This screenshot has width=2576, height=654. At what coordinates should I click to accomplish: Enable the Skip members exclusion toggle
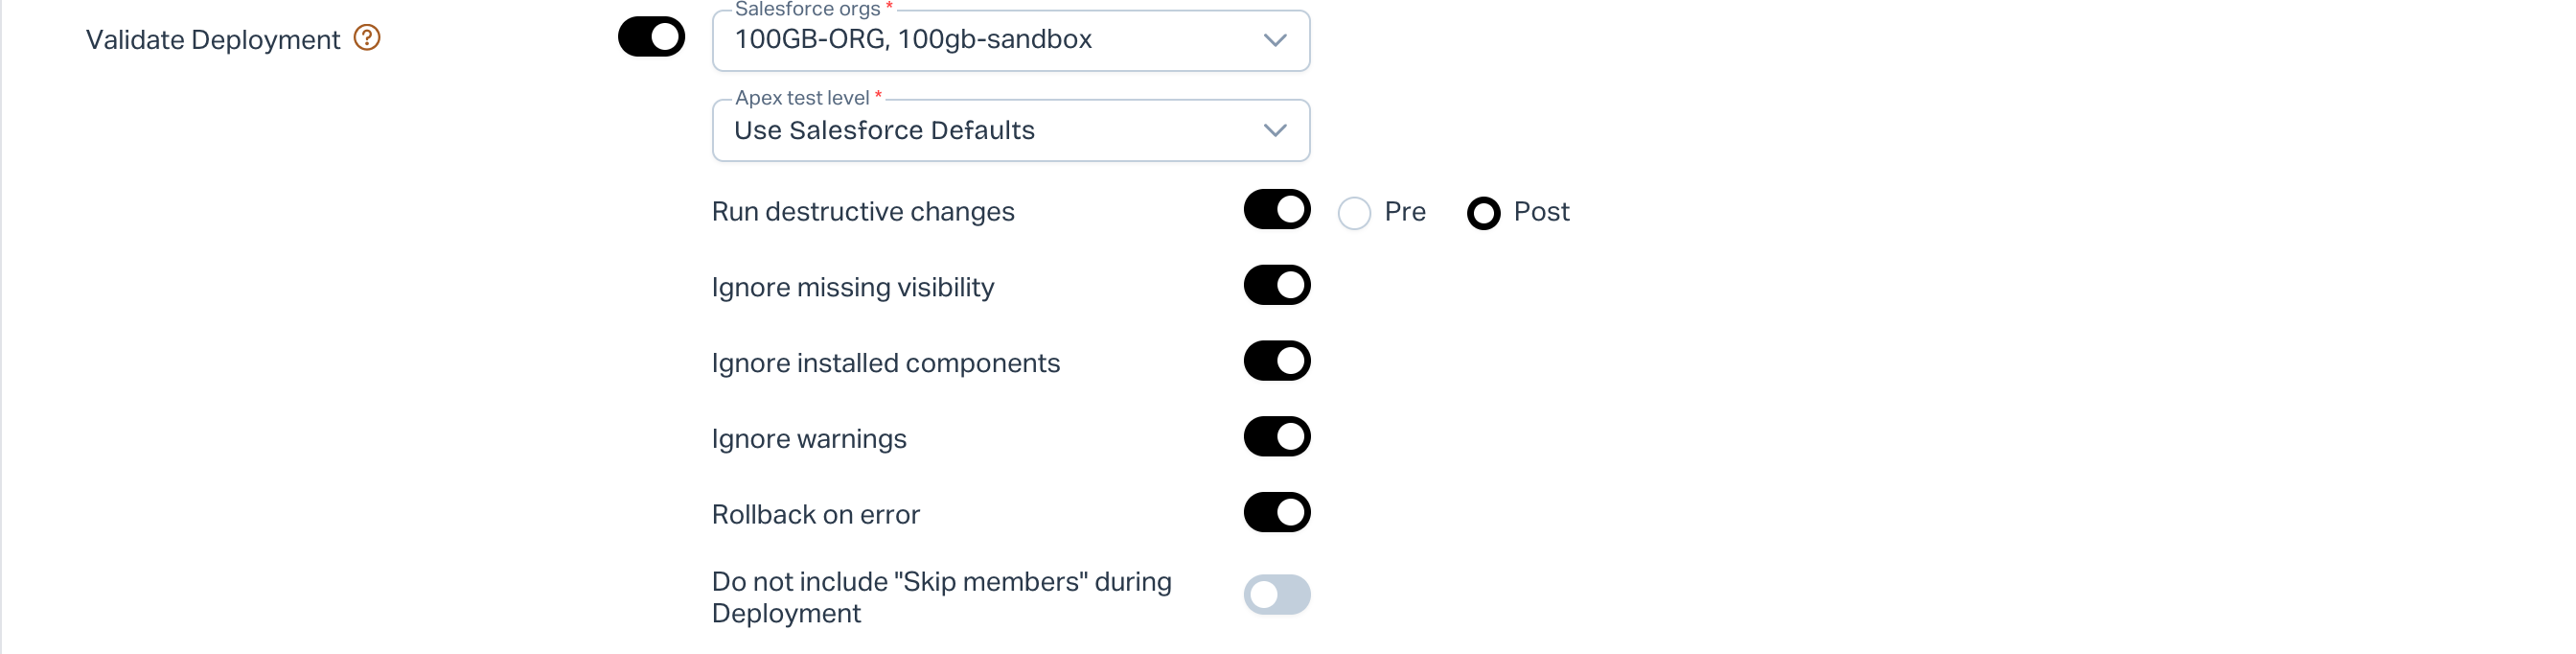1276,595
